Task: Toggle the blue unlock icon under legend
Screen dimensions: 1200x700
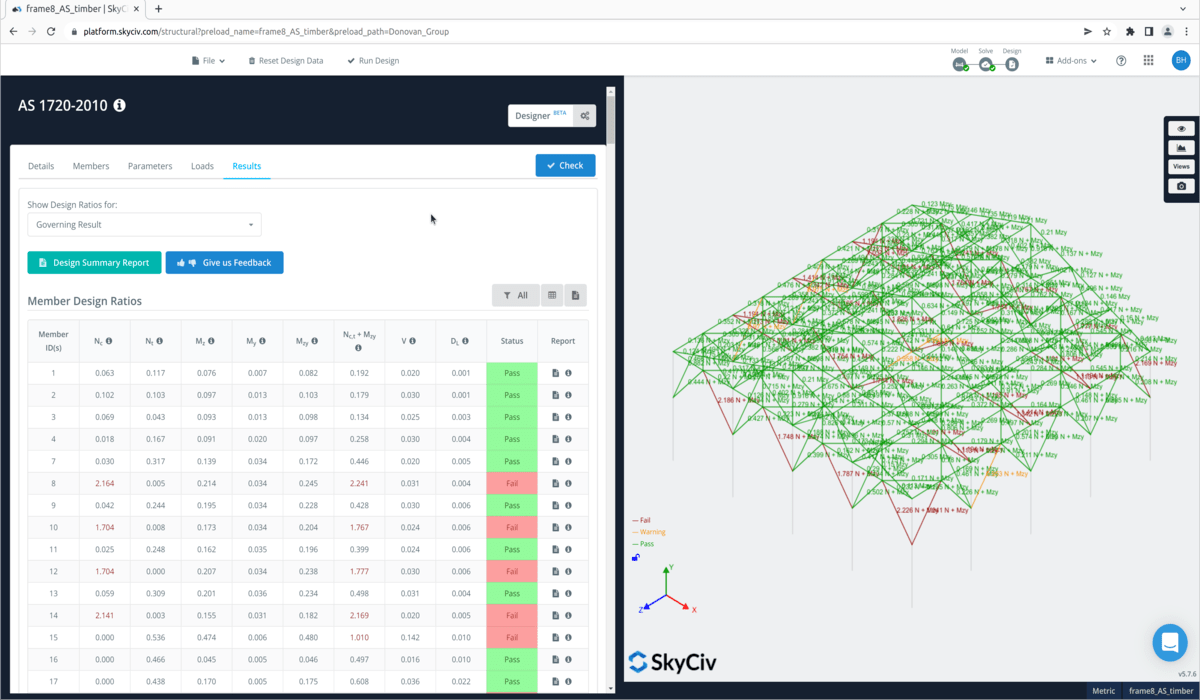Action: pos(636,558)
